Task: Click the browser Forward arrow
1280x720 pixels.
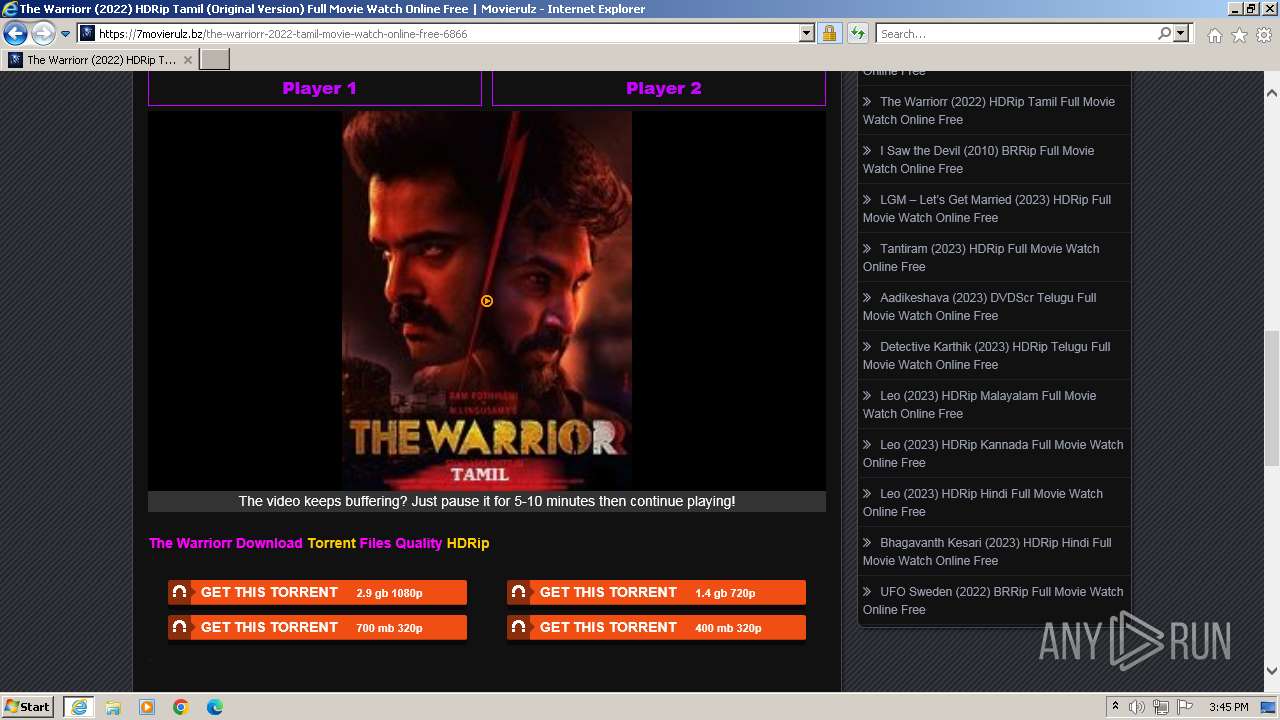Action: coord(43,34)
